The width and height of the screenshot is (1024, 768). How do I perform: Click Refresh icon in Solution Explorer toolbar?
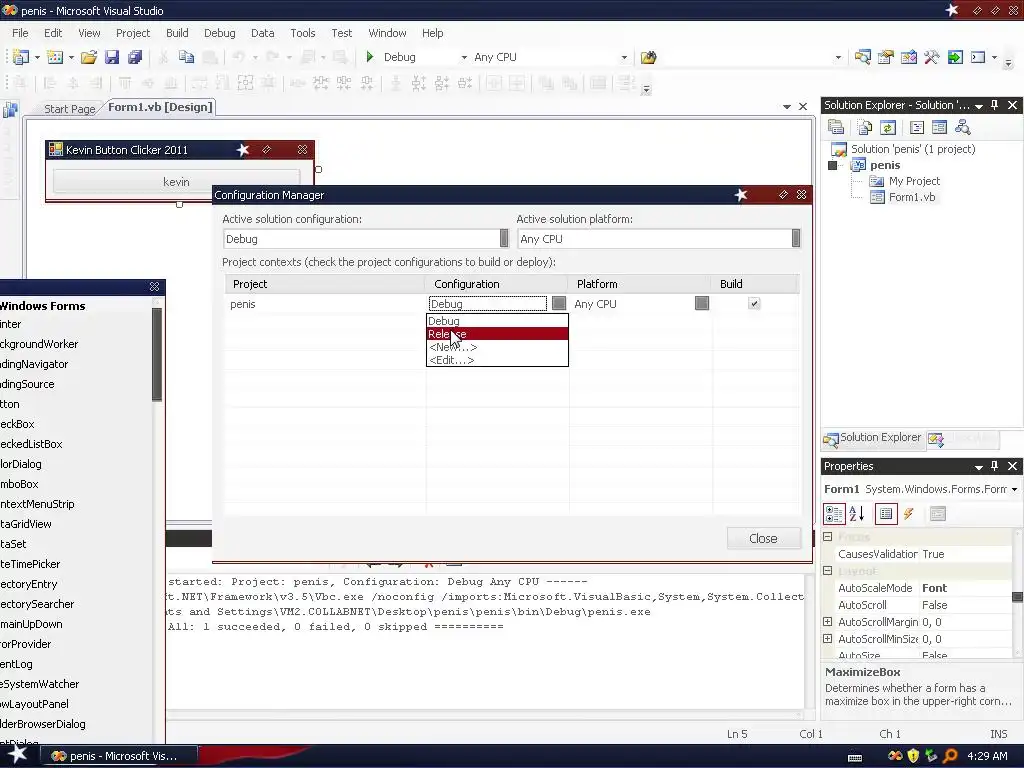pyautogui.click(x=888, y=127)
